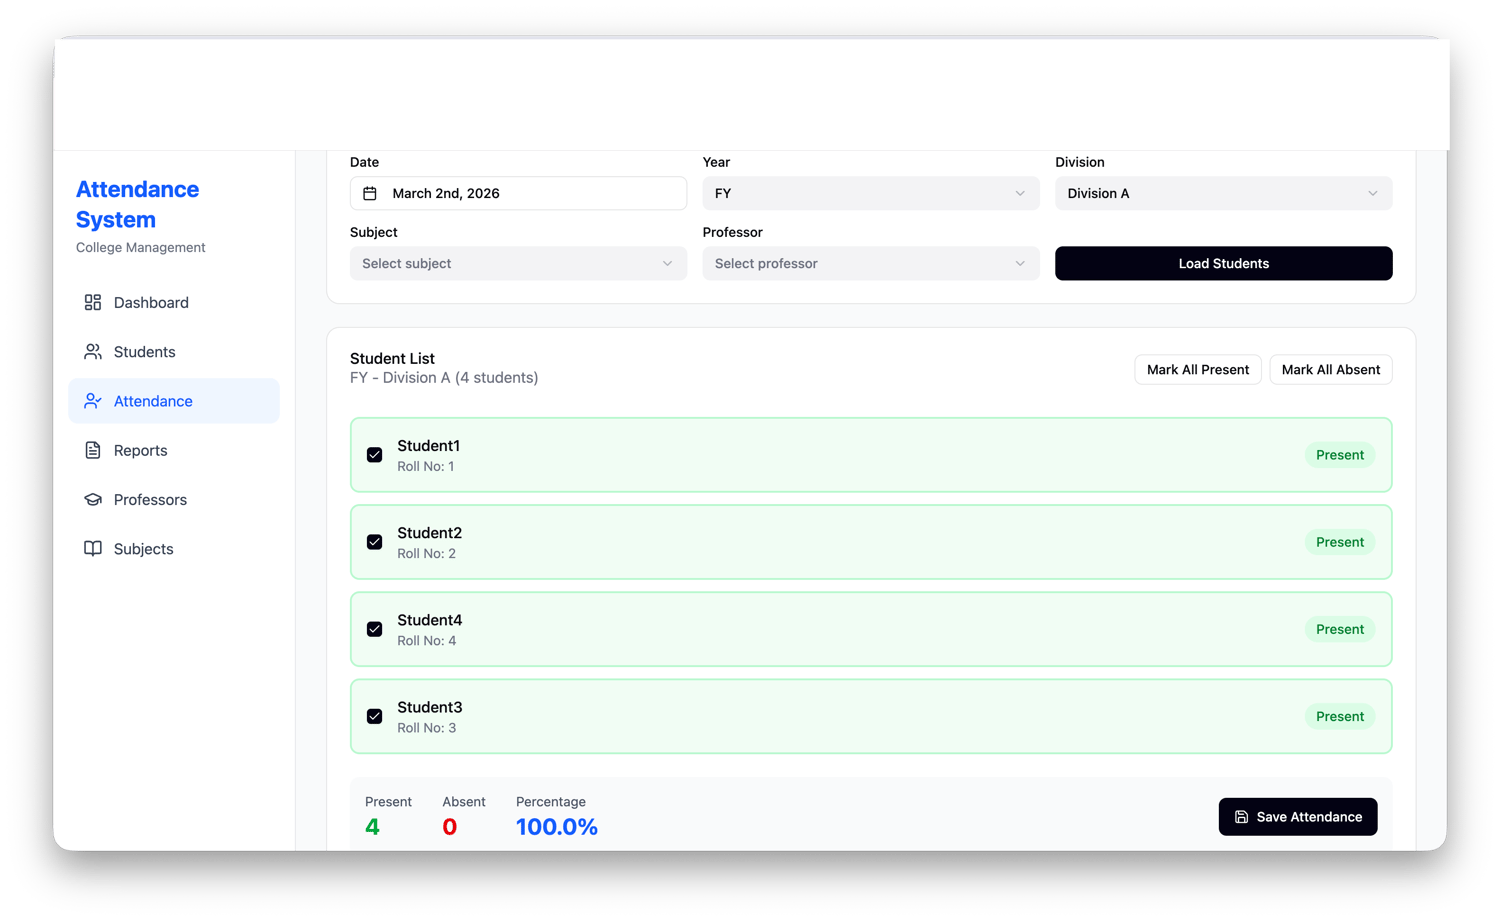Navigate to Professors

coord(174,499)
